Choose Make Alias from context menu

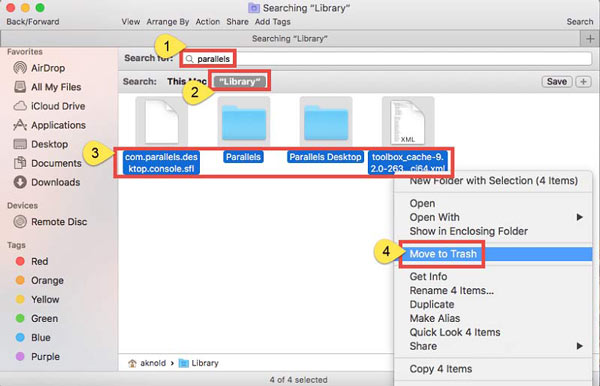[494, 318]
